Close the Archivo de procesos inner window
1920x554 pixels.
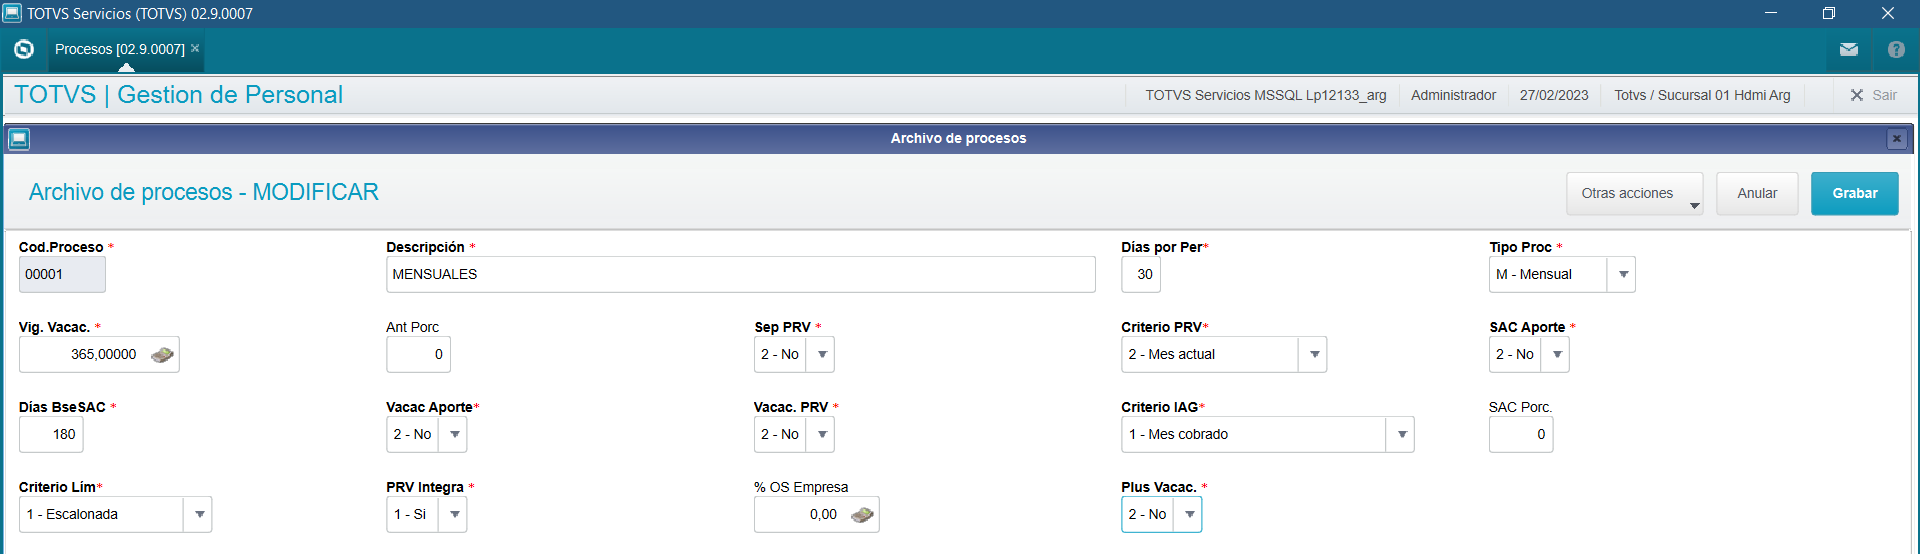coord(1896,139)
